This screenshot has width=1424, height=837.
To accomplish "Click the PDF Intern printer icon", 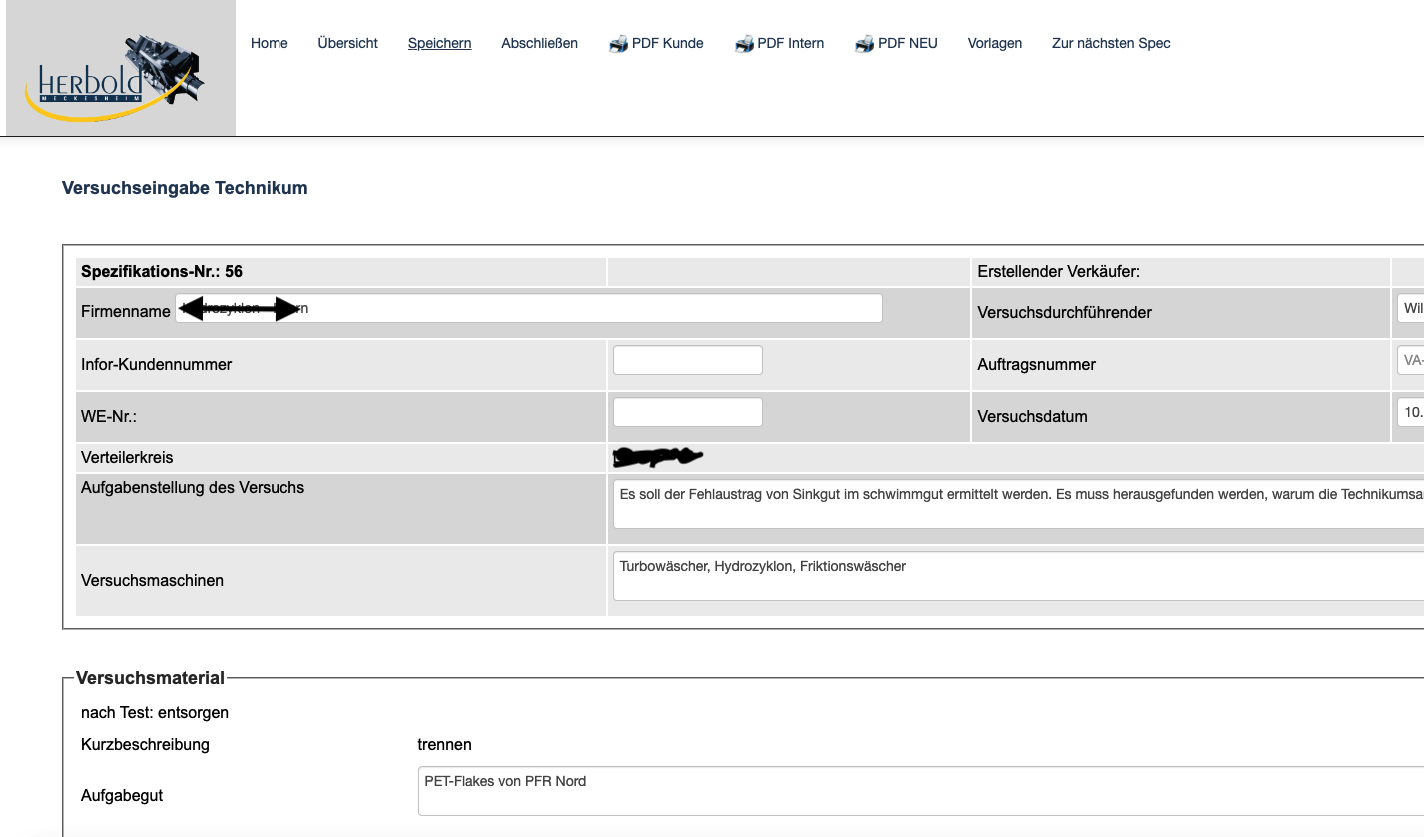I will (x=742, y=43).
